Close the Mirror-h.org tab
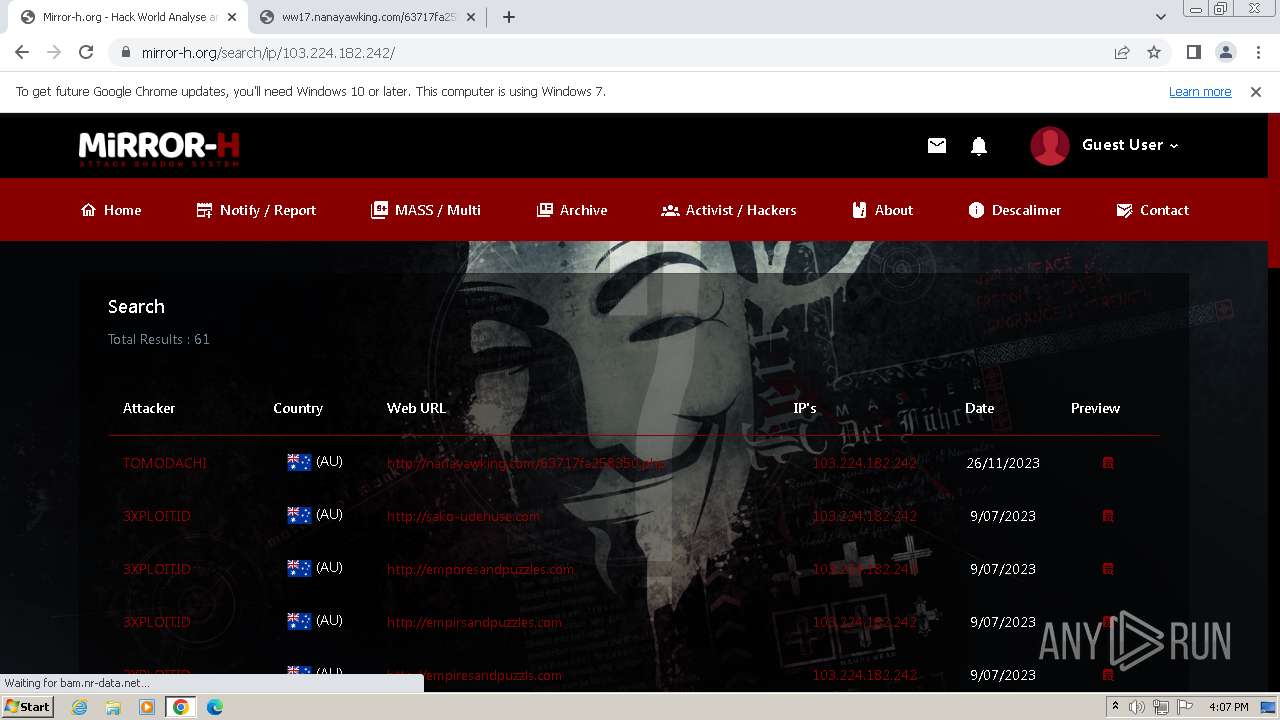 [232, 17]
